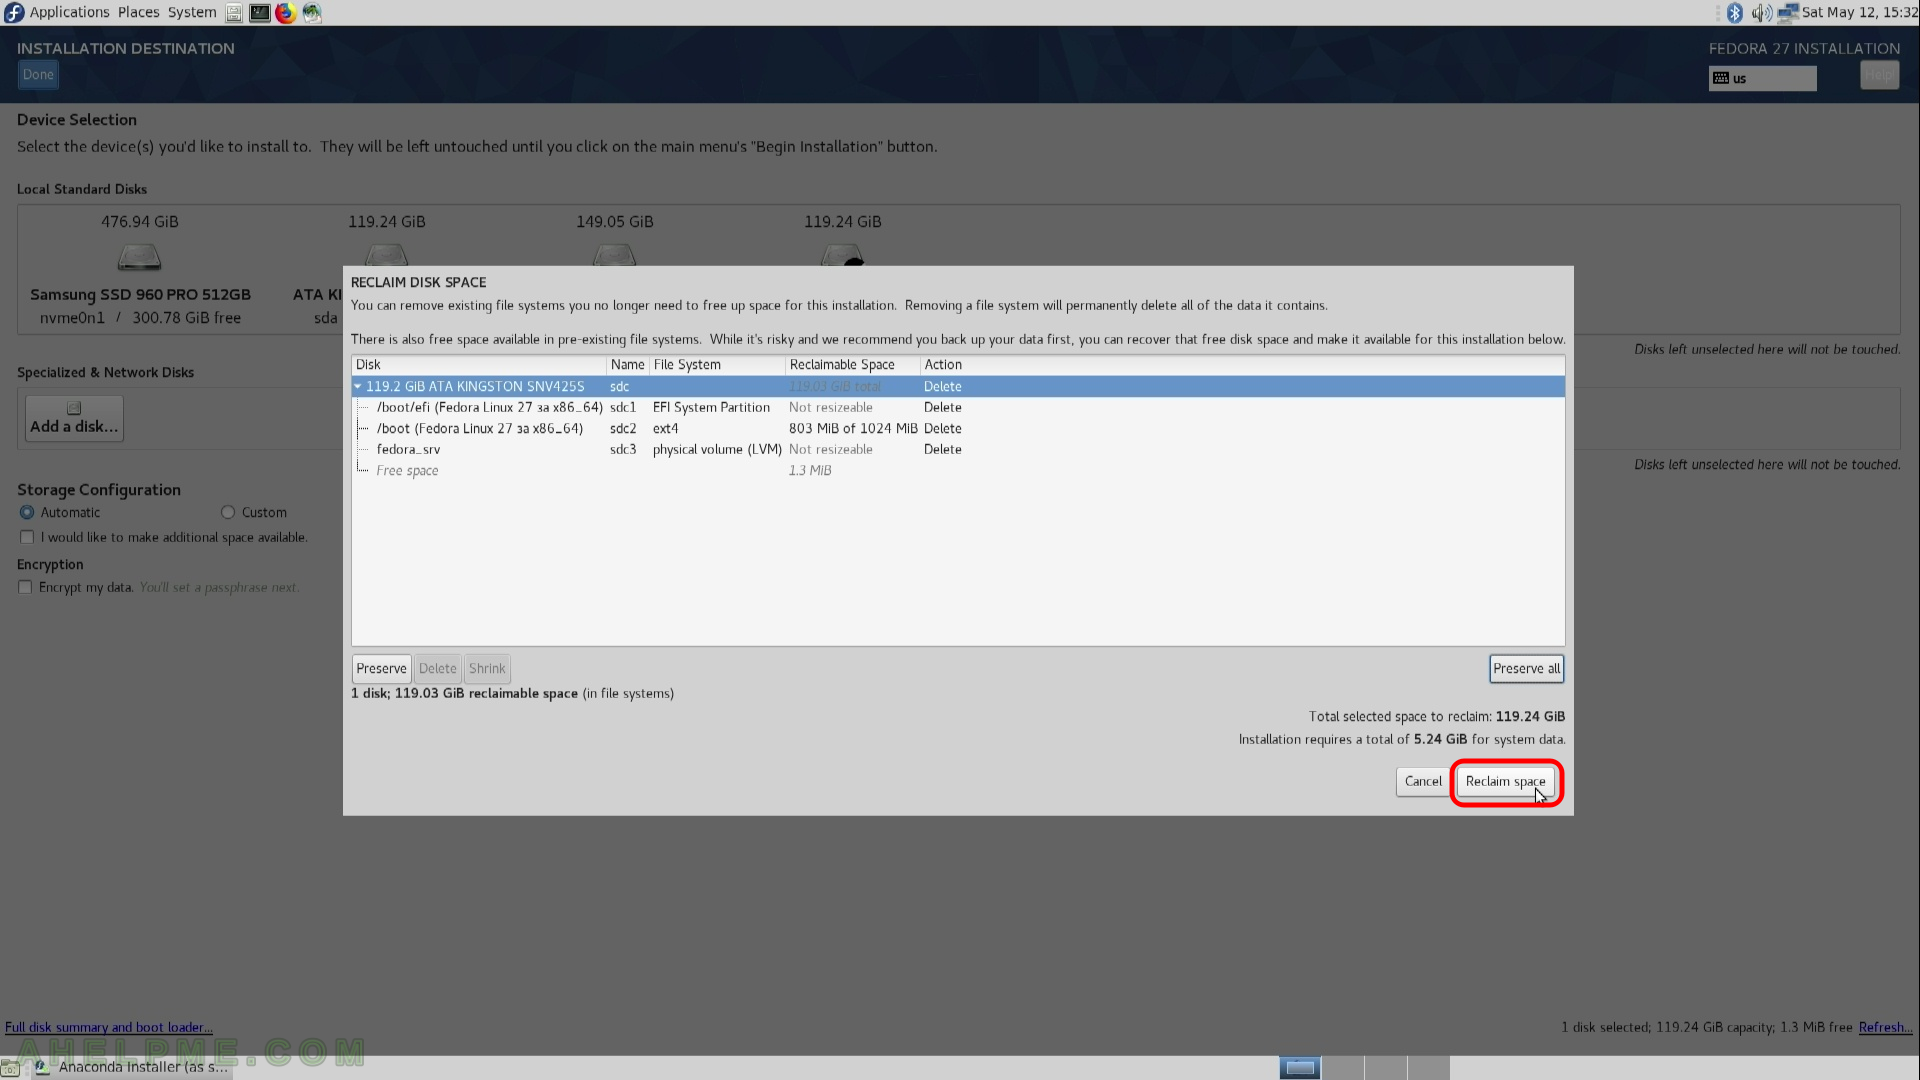Collapse the 119.2 GiB ATA KINGSTON disk row
The height and width of the screenshot is (1080, 1920).
coord(358,386)
